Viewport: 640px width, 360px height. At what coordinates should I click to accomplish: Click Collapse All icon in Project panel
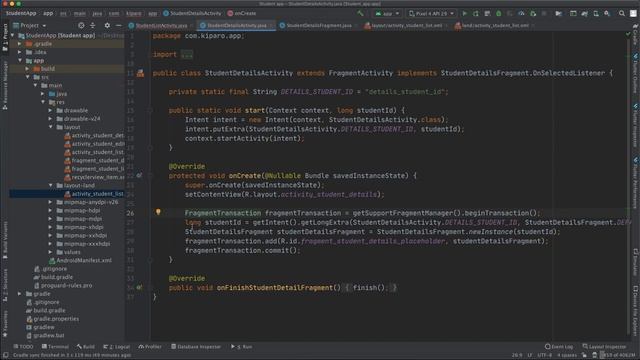93,25
